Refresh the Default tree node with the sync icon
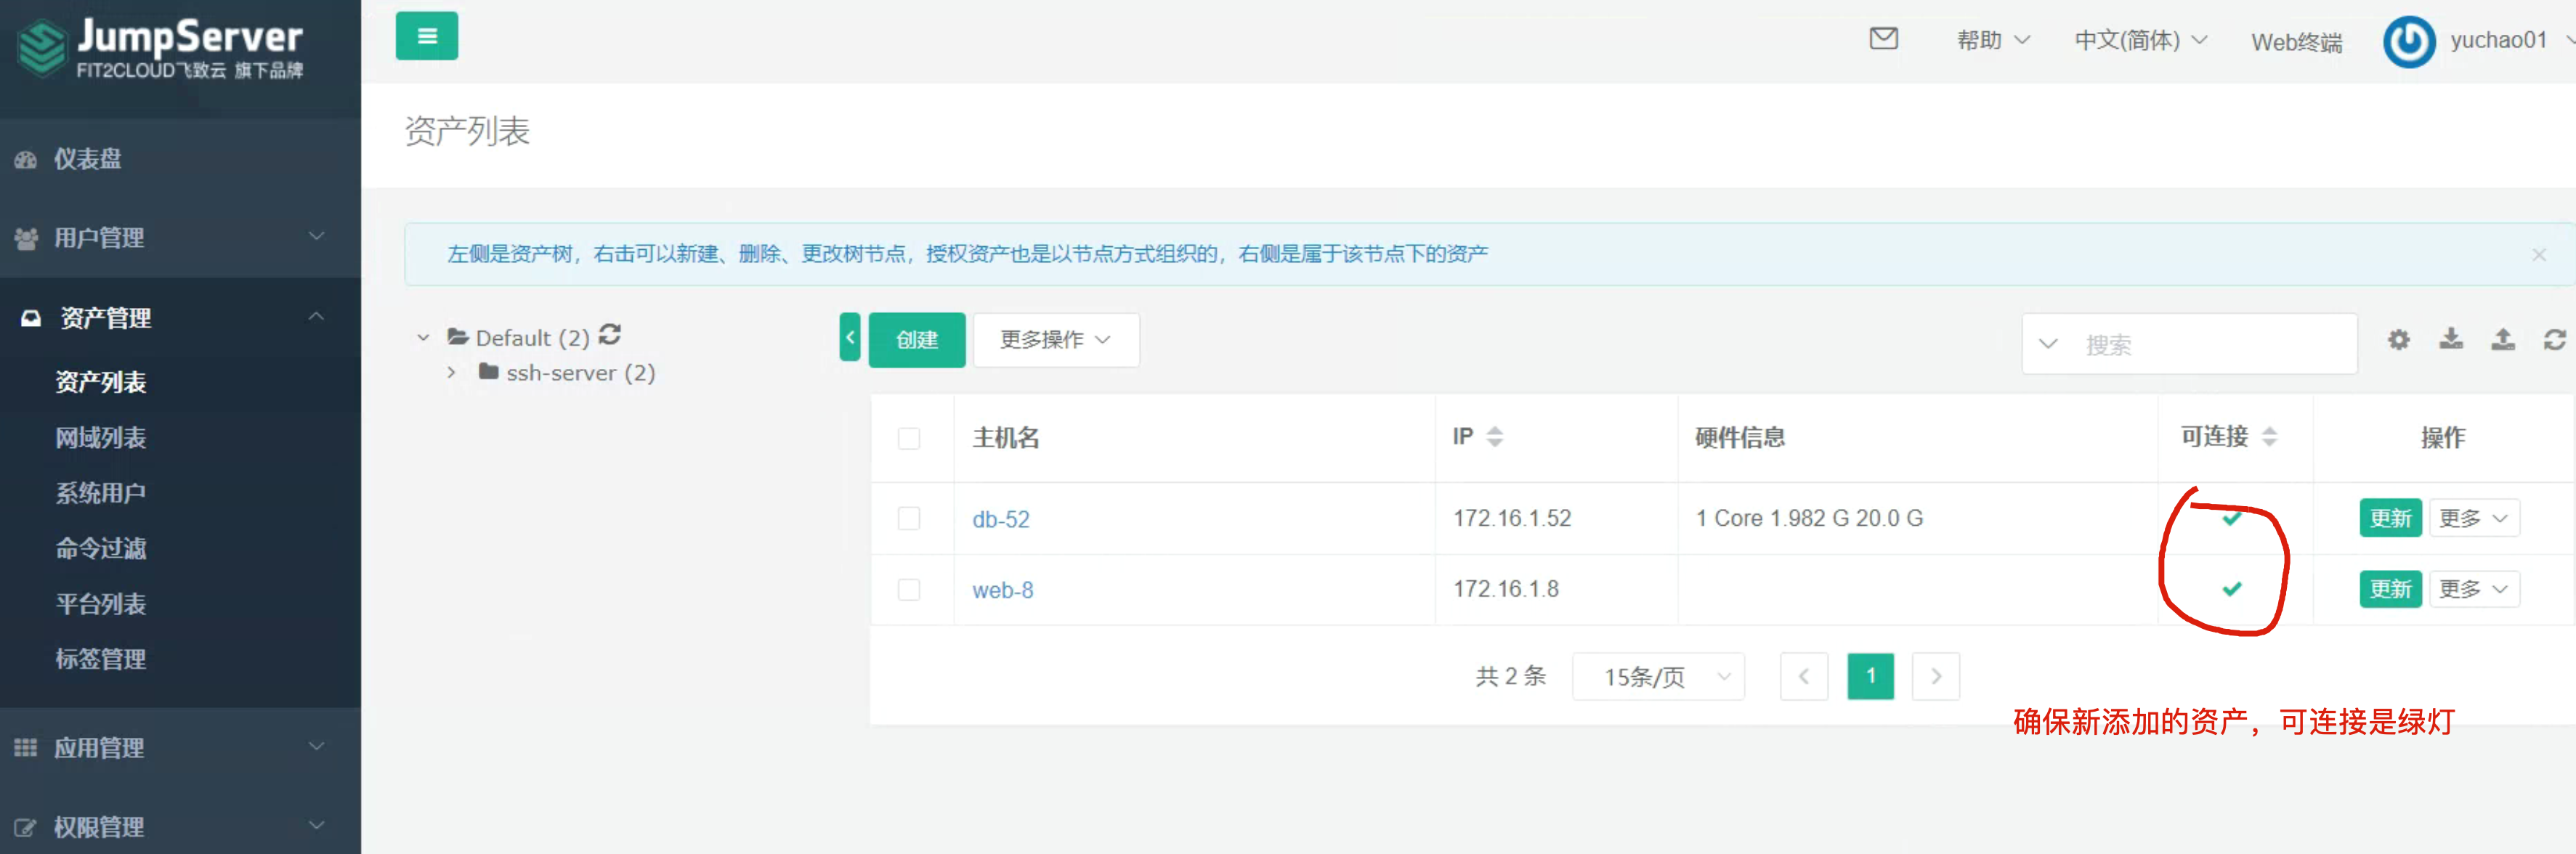The width and height of the screenshot is (2576, 854). (610, 335)
